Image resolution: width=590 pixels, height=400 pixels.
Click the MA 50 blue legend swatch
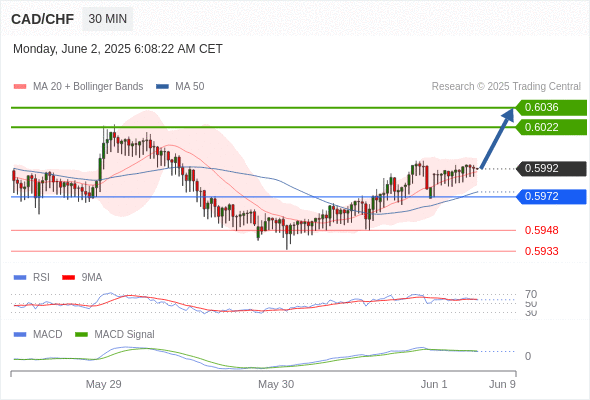point(162,87)
